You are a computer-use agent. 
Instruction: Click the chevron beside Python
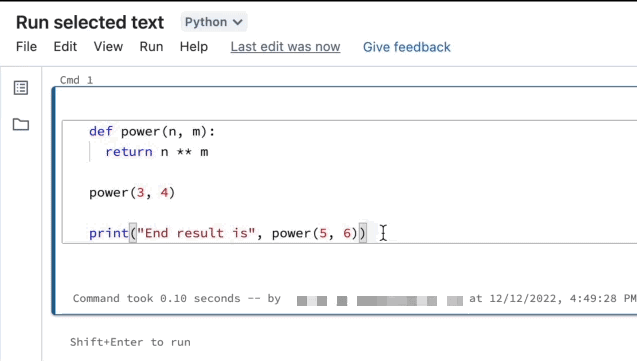point(238,22)
